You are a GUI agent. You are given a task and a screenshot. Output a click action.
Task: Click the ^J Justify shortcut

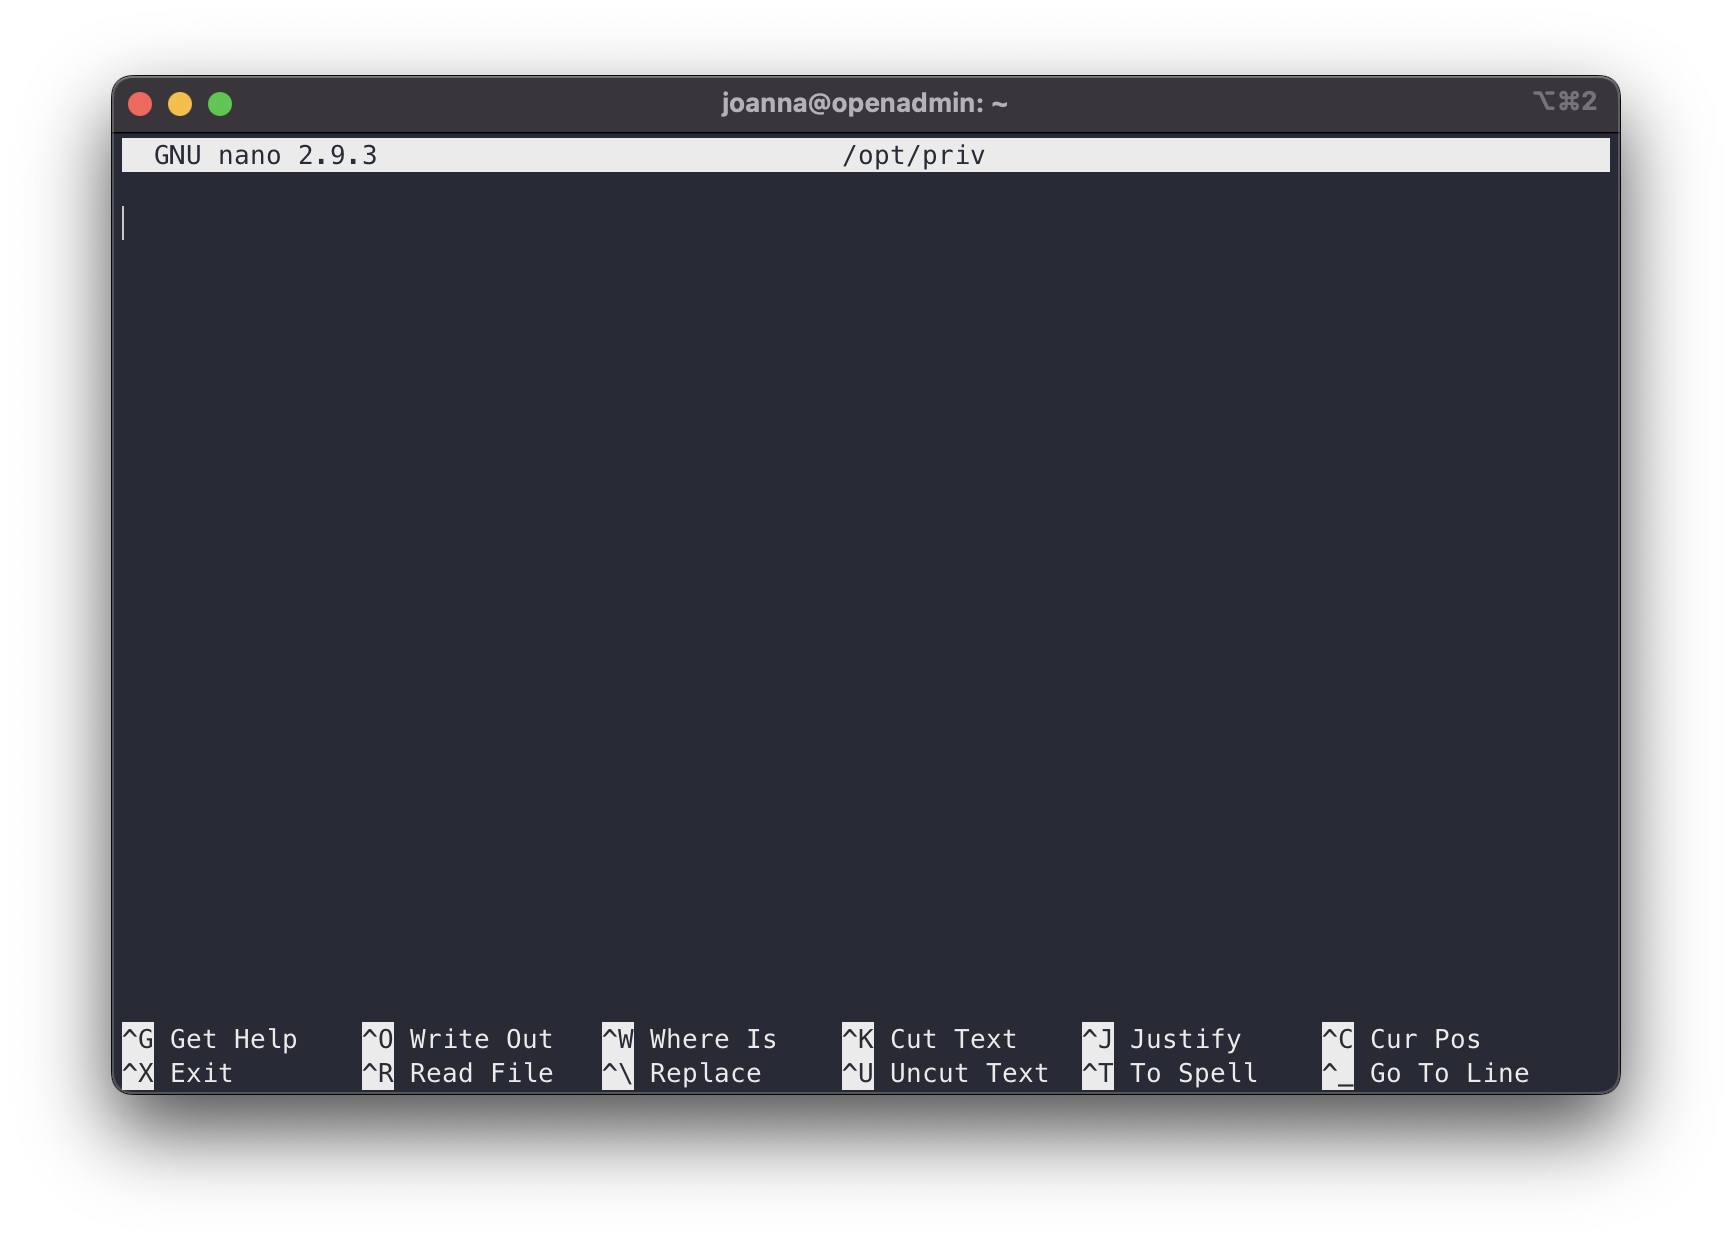[1162, 1039]
